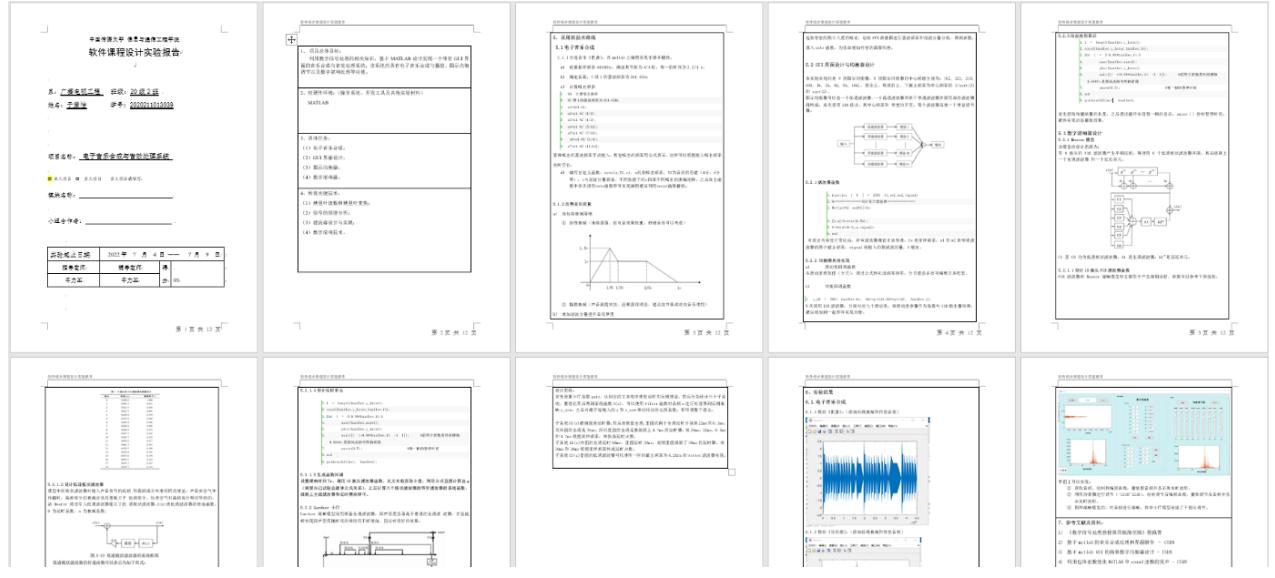The image size is (1275, 578).
Task: Tick the yellow-highlighted checkbox on the cover page
Action: pyautogui.click(x=50, y=178)
